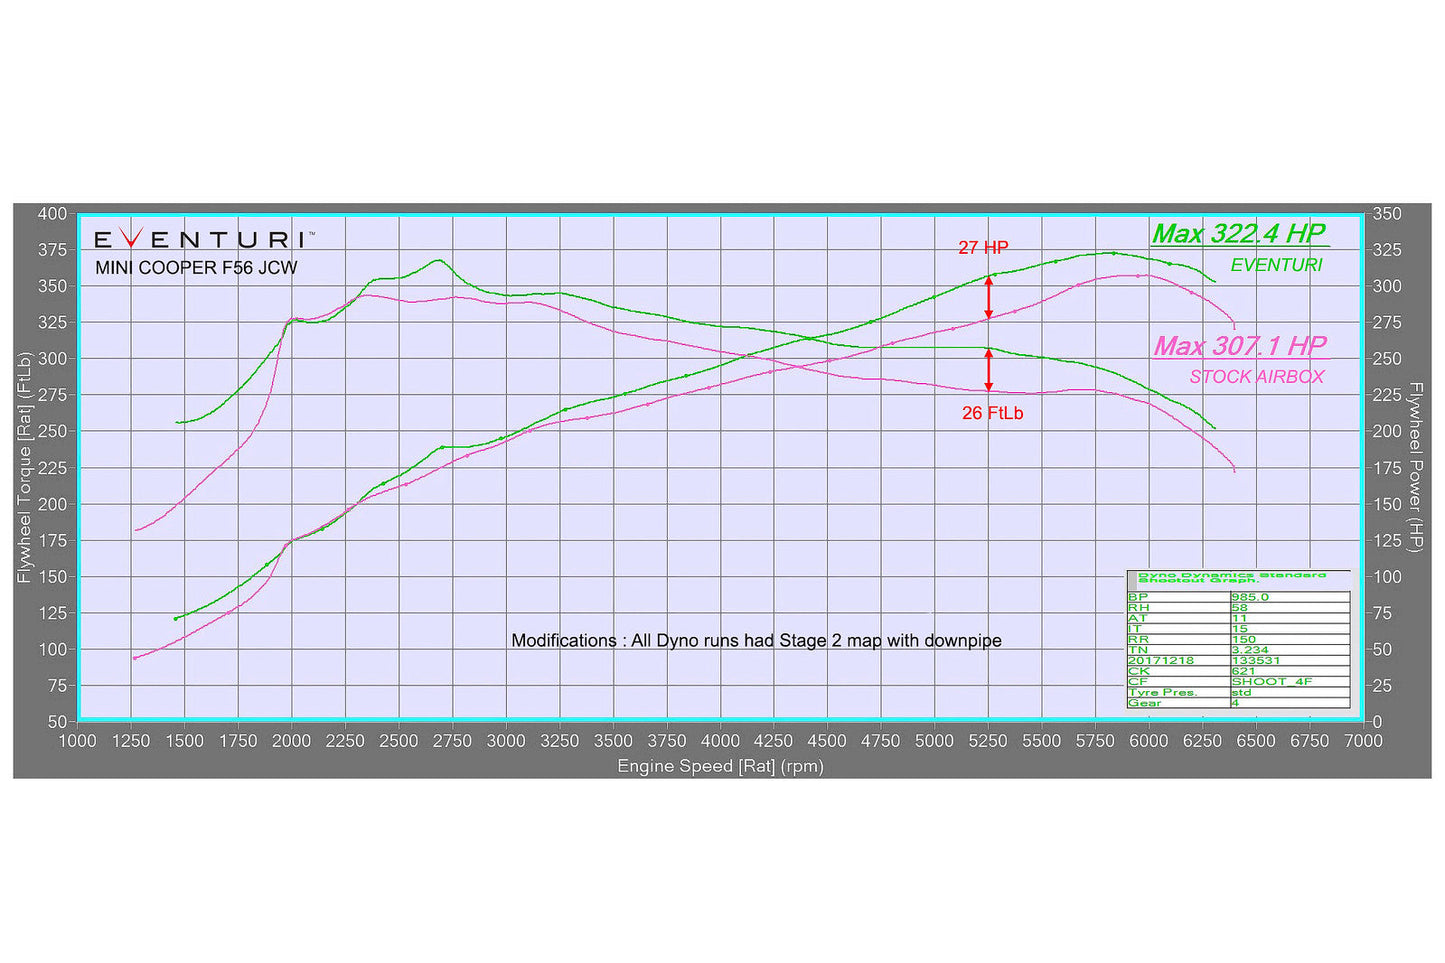Viewport: 1445px width, 963px height.
Task: Click the '4000' rpm axis tick label
Action: tap(720, 741)
